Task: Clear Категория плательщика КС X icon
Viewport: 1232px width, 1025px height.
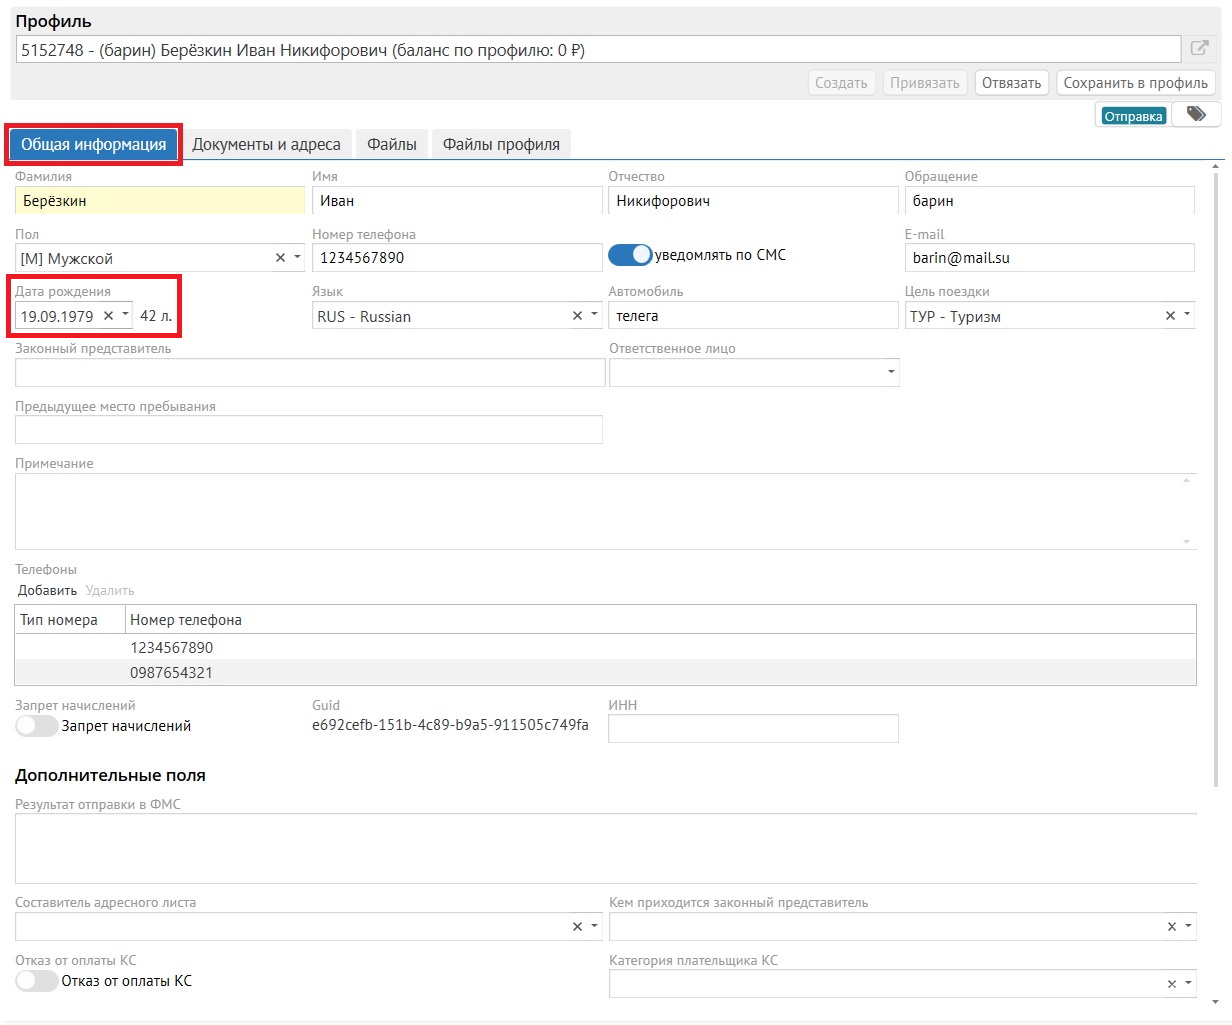Action: 1171,984
